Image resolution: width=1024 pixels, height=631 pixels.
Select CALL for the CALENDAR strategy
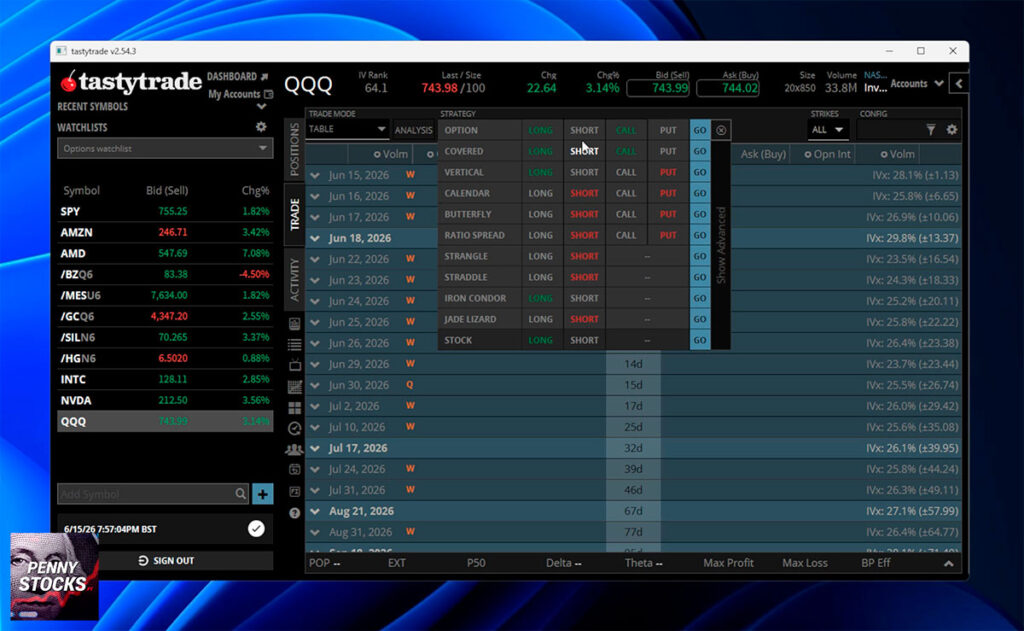626,193
